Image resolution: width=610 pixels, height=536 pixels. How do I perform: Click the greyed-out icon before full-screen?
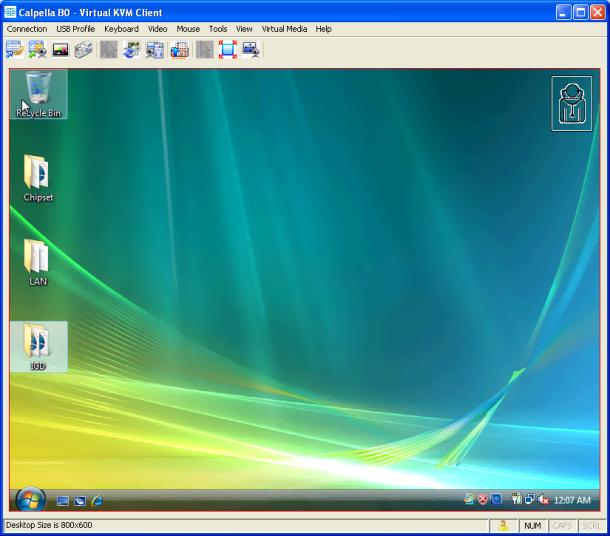tap(205, 50)
